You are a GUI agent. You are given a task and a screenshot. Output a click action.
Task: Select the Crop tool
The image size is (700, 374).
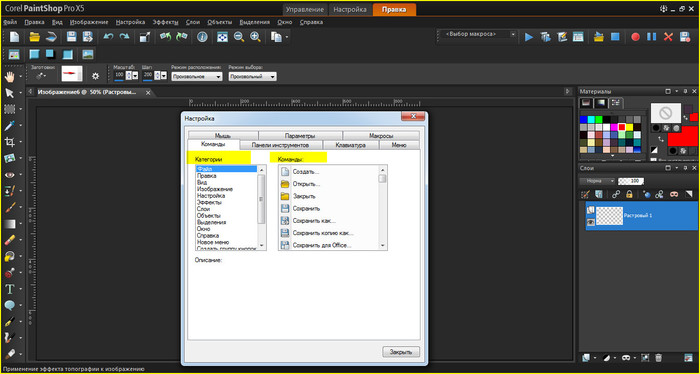(9, 142)
